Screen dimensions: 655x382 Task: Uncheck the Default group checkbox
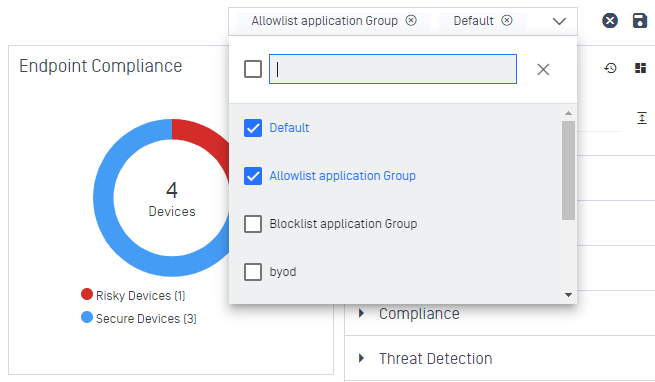pos(253,128)
